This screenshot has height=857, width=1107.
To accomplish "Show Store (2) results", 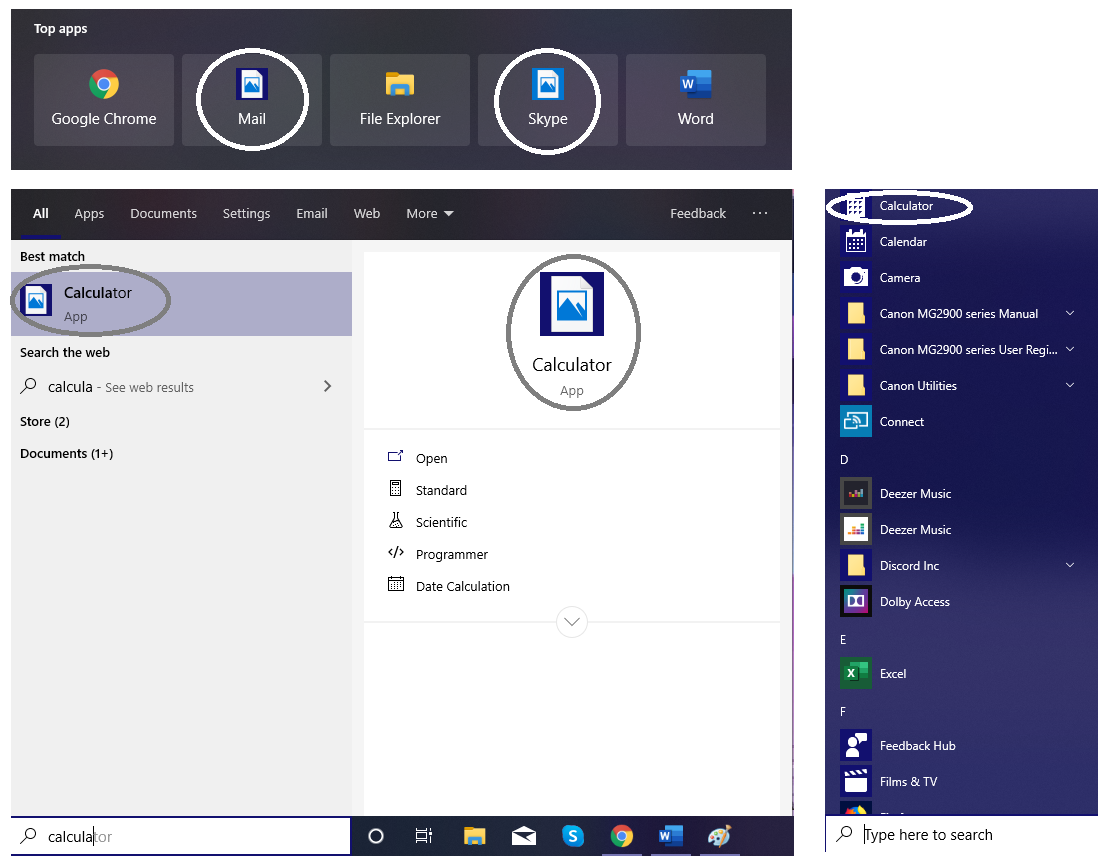I will pyautogui.click(x=44, y=421).
